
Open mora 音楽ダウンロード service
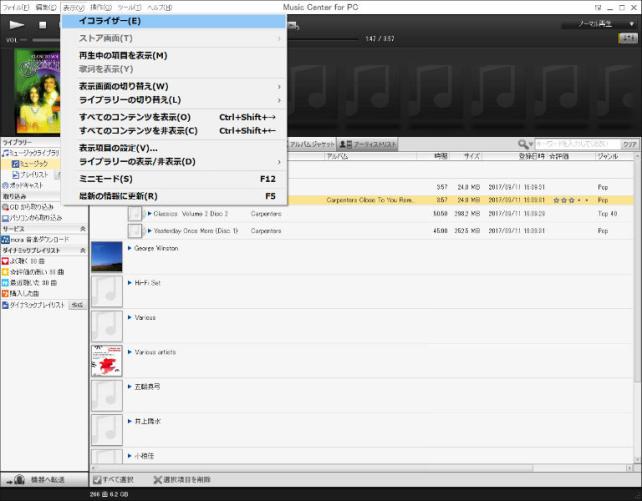click(x=35, y=239)
